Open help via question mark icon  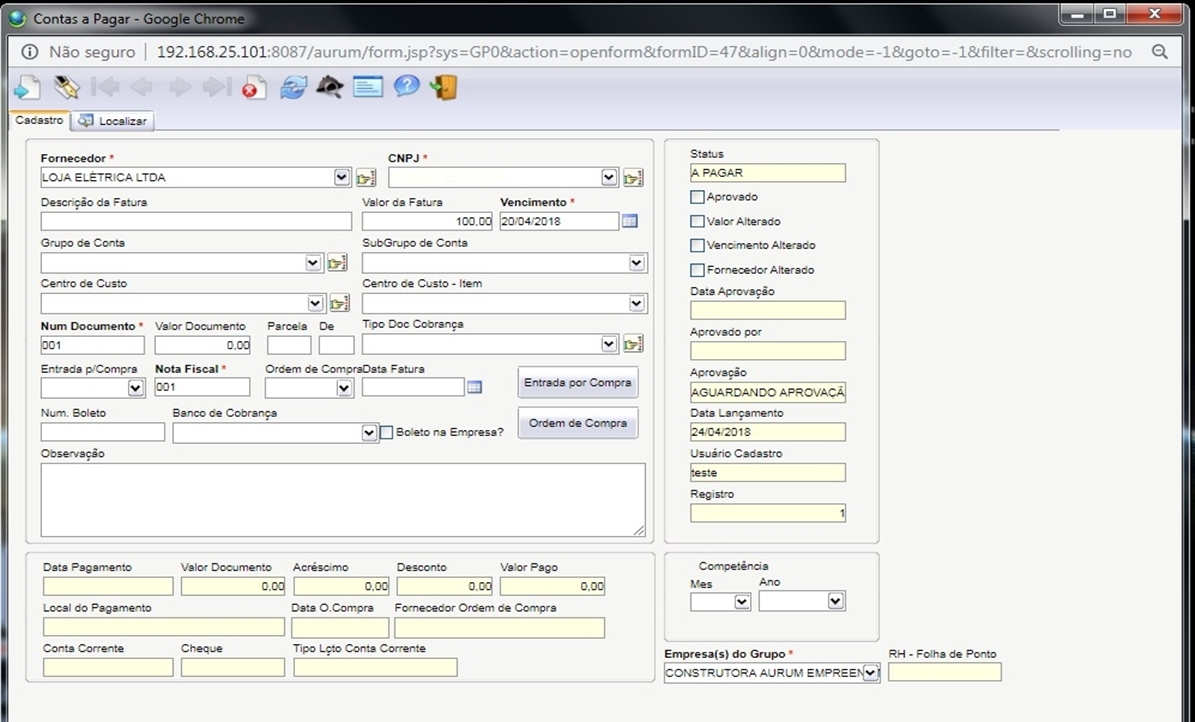406,87
